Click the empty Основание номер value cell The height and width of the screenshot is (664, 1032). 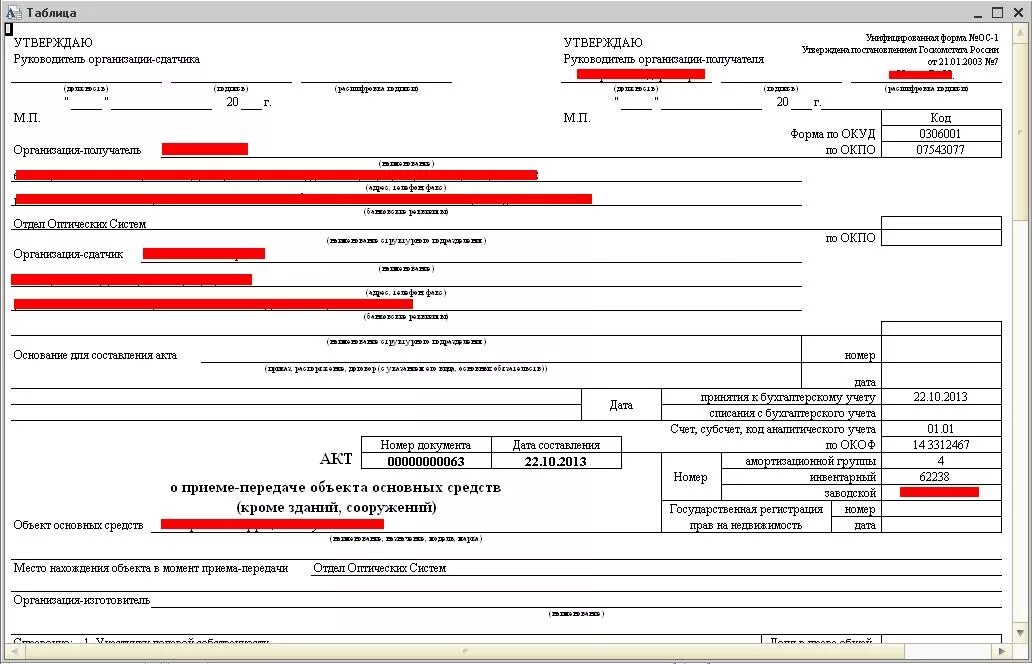coord(941,349)
